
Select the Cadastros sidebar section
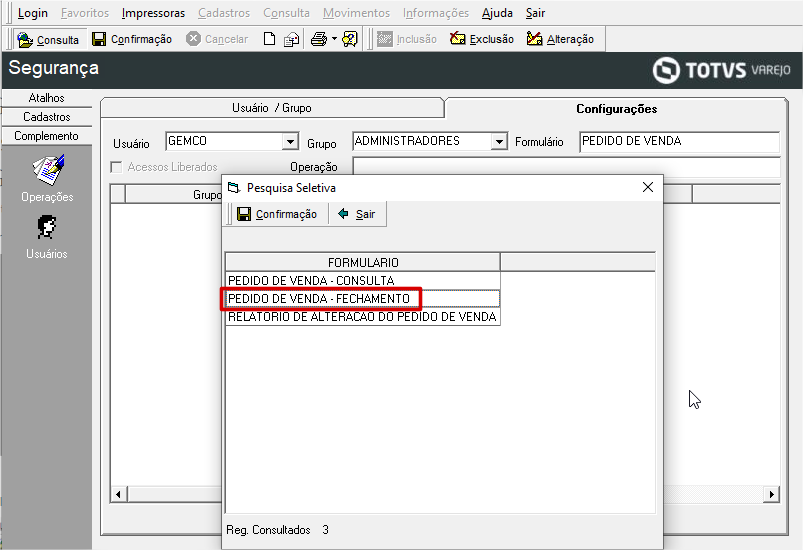[x=47, y=117]
